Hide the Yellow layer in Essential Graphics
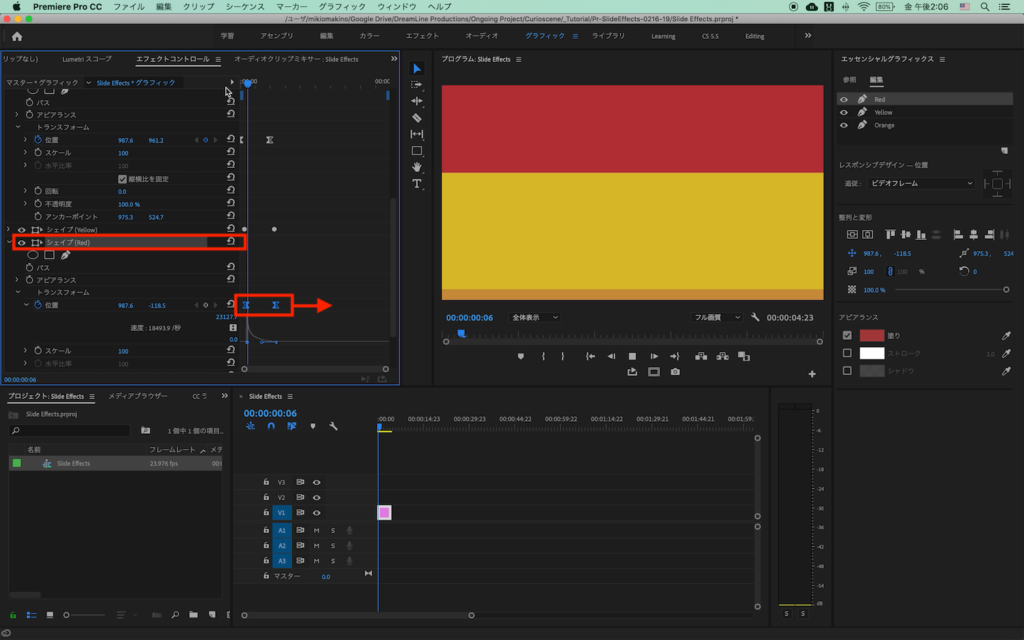This screenshot has height=640, width=1024. pos(844,112)
